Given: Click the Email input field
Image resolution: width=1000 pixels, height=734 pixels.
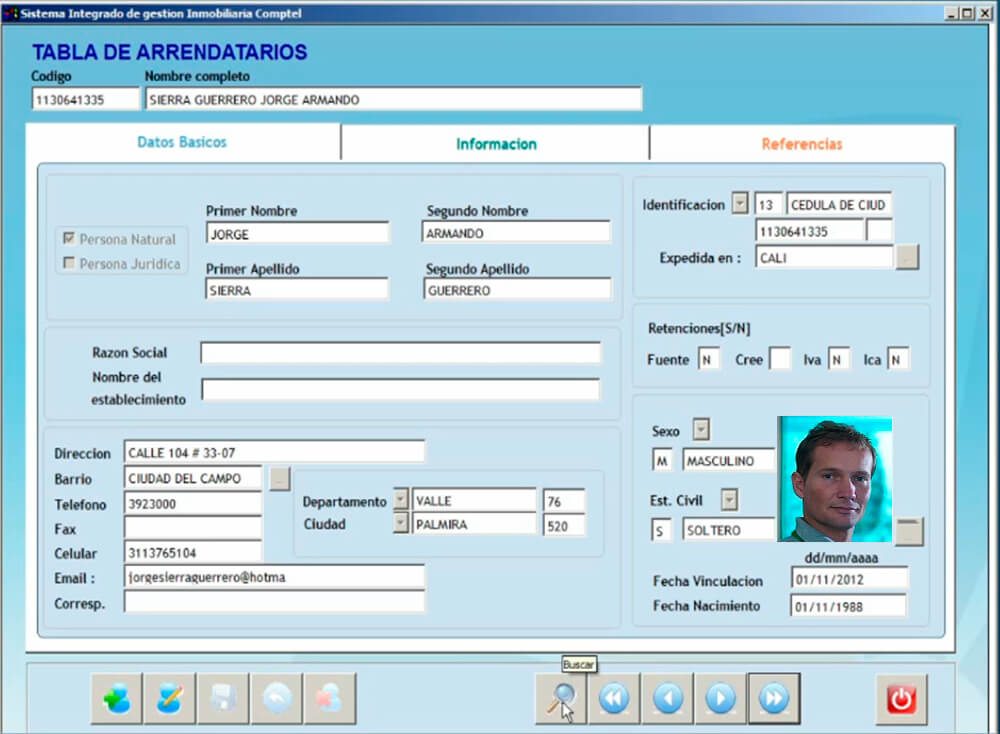Looking at the screenshot, I should coord(274,577).
